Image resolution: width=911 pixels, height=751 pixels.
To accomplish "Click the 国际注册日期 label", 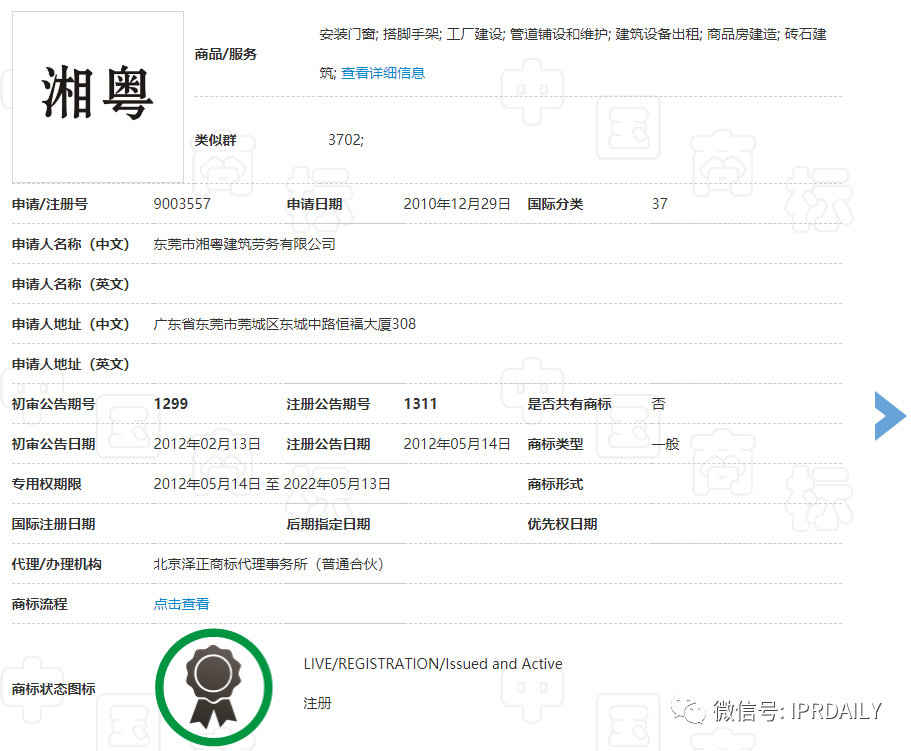I will point(53,524).
